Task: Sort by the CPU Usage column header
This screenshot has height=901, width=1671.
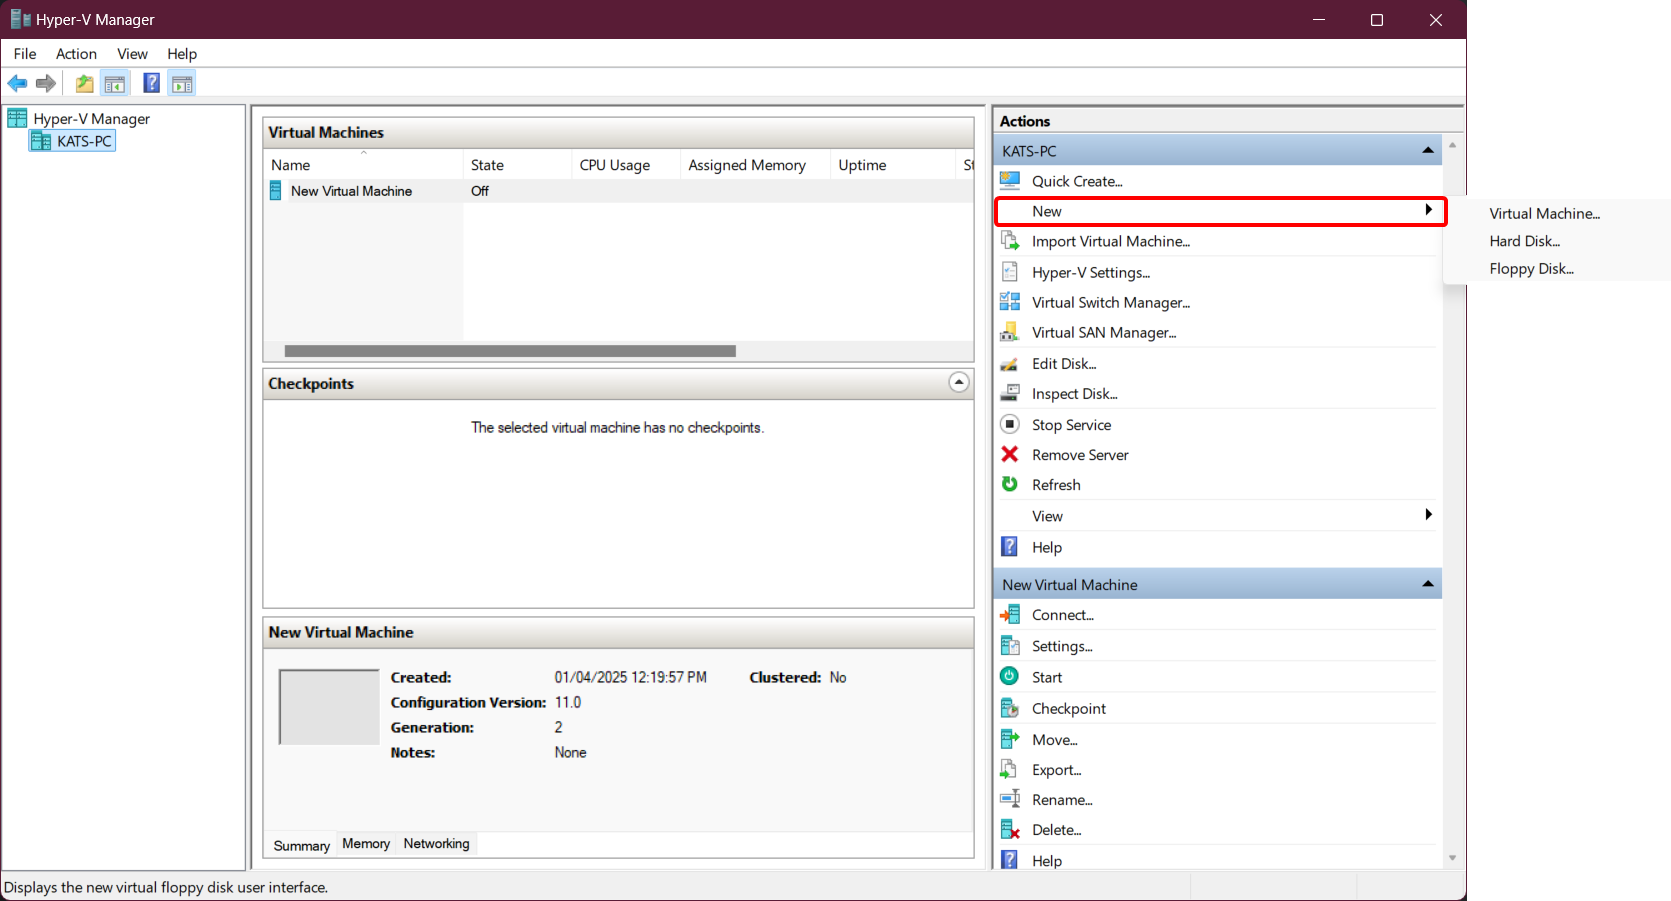Action: 625,165
